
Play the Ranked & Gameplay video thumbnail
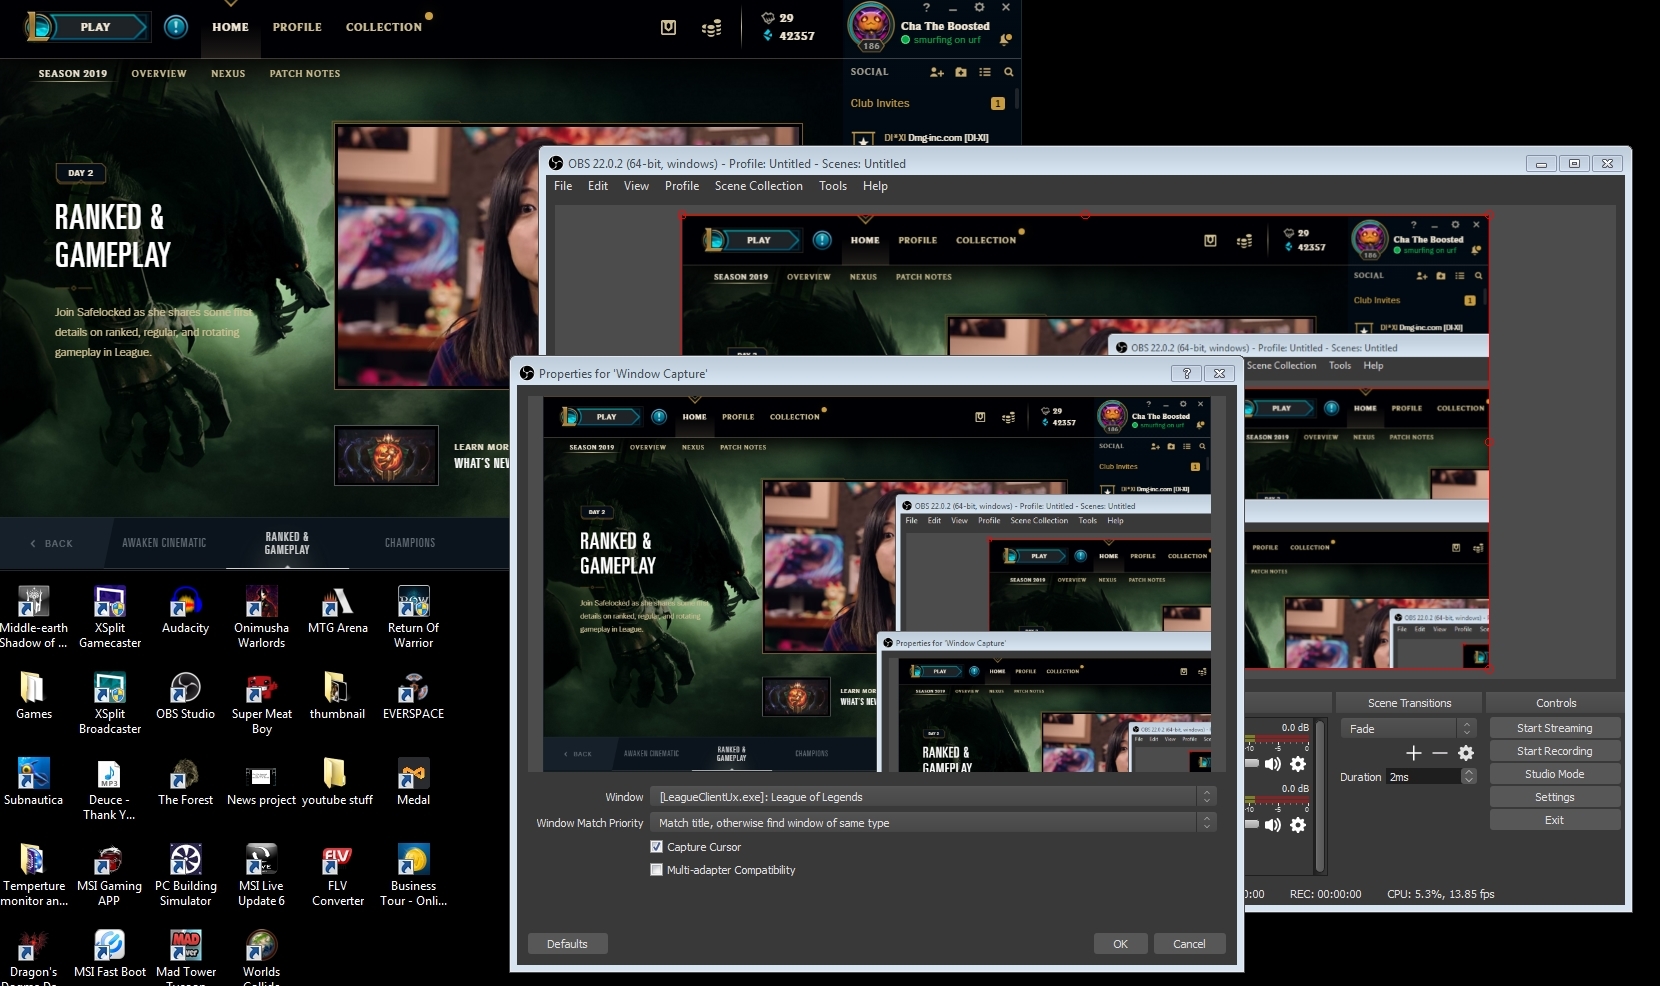coord(437,255)
